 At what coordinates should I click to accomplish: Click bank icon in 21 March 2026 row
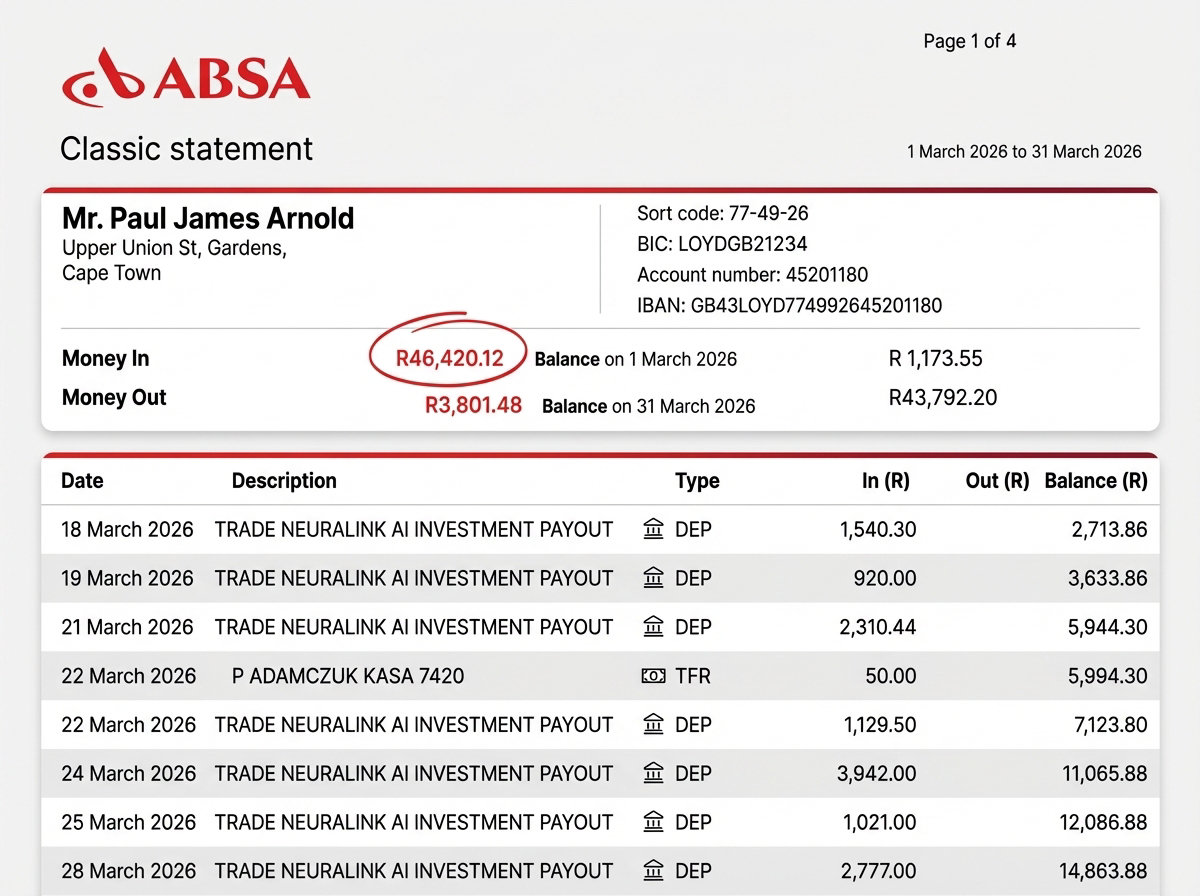point(653,627)
